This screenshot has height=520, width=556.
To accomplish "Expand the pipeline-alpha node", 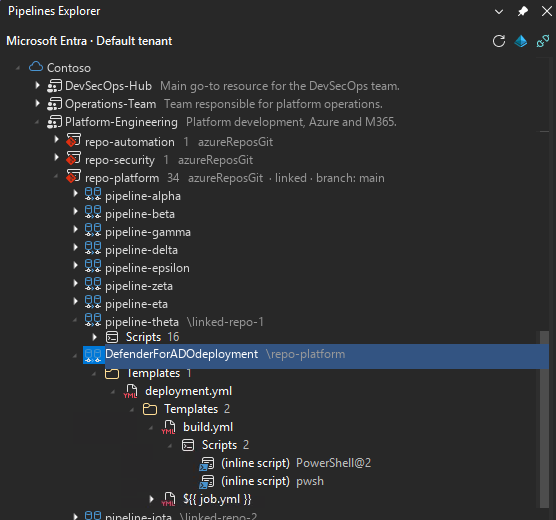I will [x=76, y=193].
